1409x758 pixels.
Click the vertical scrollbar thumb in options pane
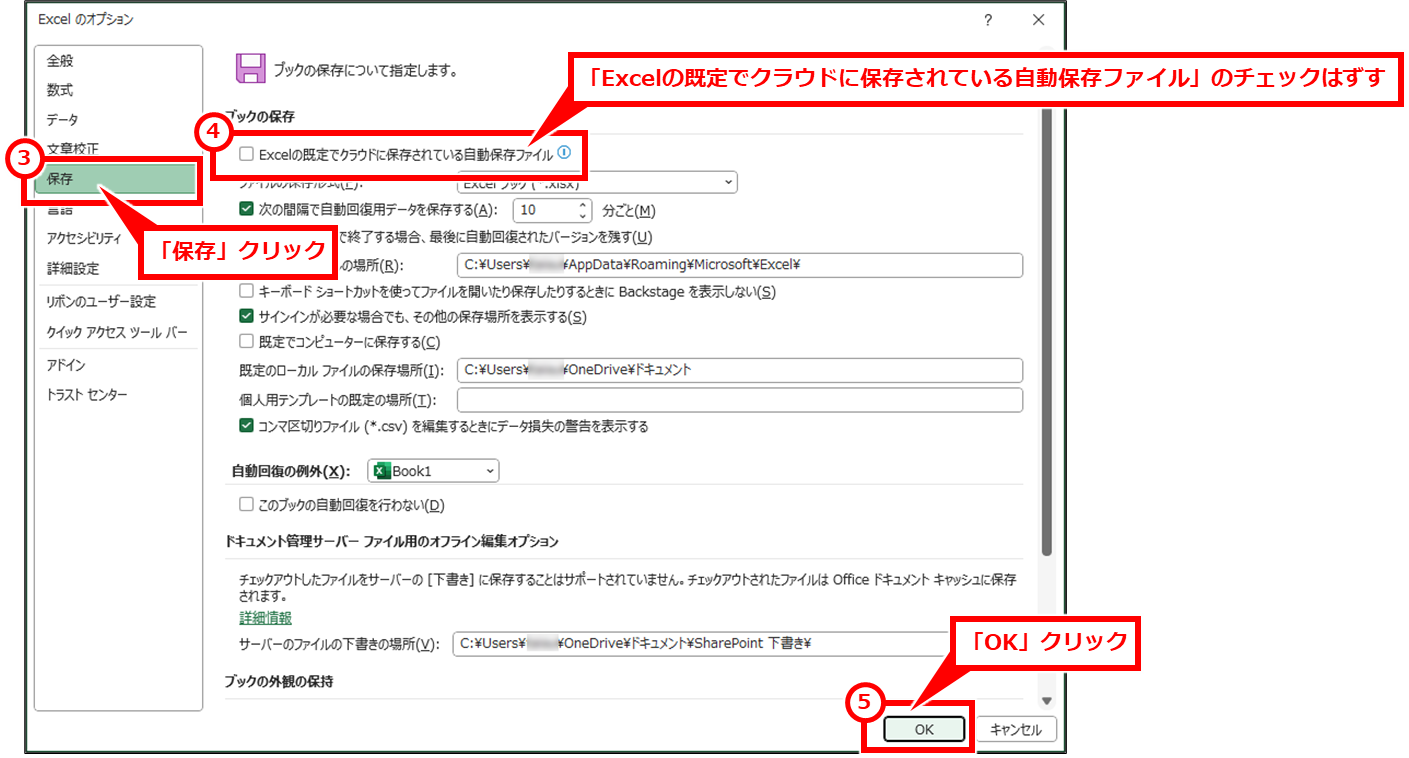[1047, 330]
